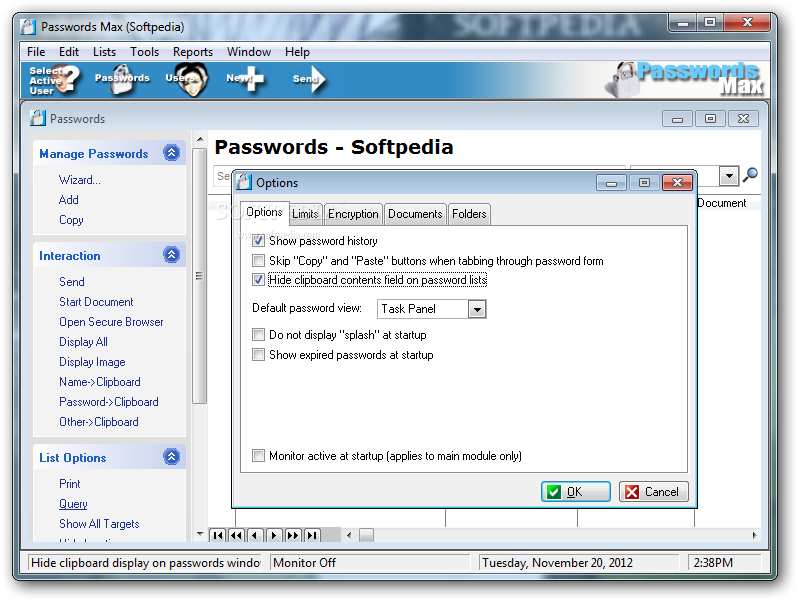This screenshot has height=601, width=798.
Task: Click Open Secure Browser link
Action: 111,322
